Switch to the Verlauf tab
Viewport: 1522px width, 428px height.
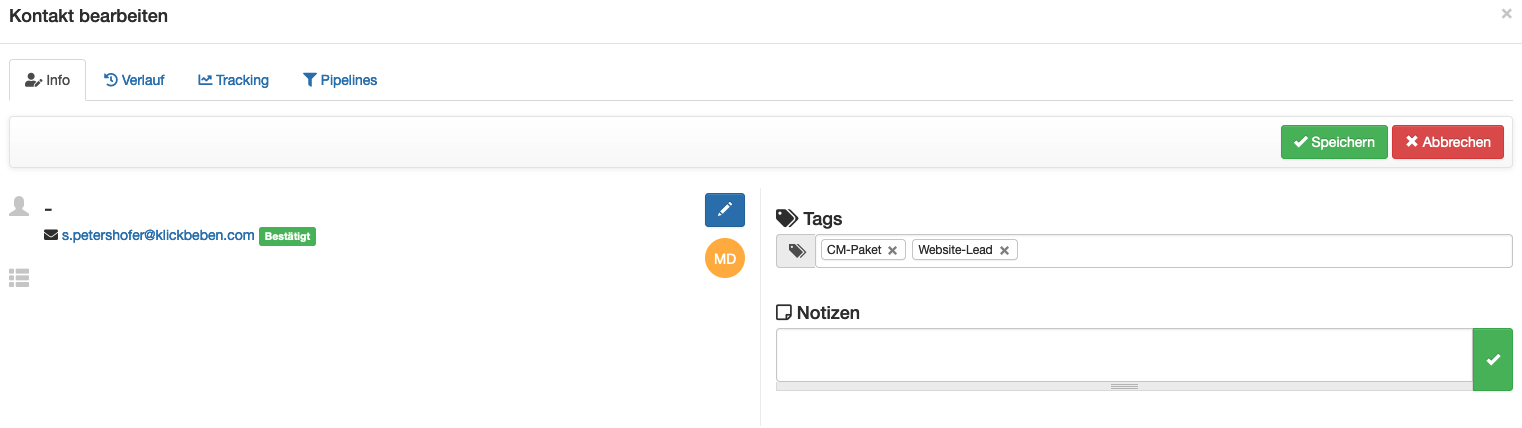click(134, 80)
